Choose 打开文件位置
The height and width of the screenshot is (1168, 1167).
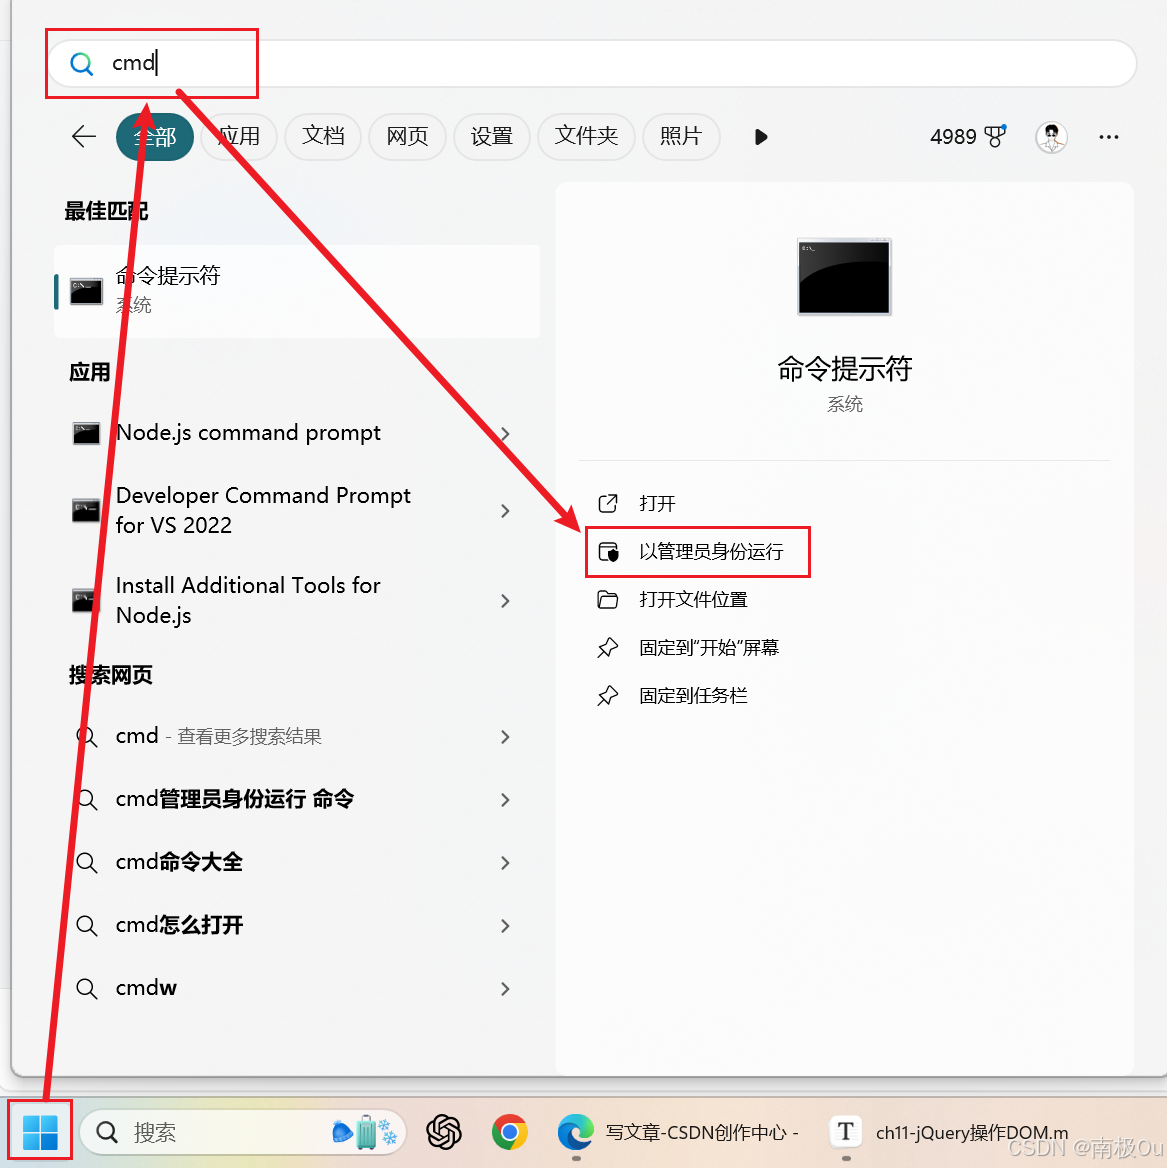(693, 600)
